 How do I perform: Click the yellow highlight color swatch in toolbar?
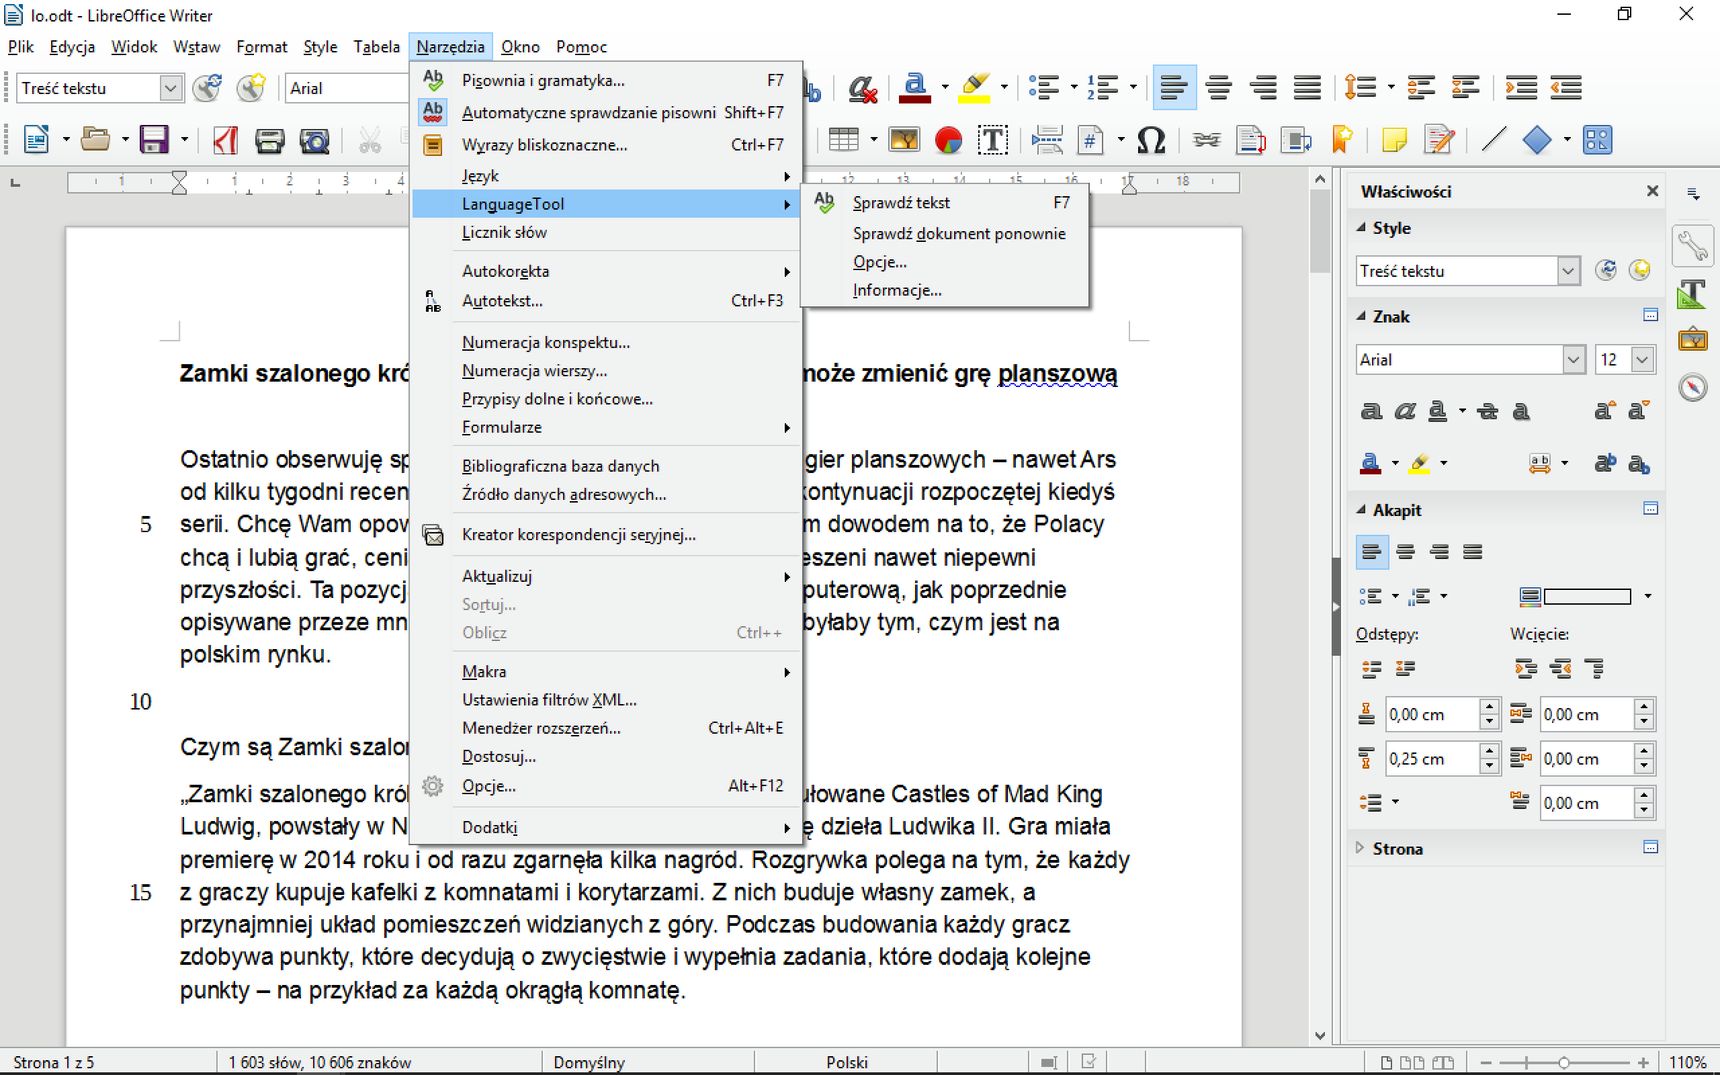coord(975,88)
